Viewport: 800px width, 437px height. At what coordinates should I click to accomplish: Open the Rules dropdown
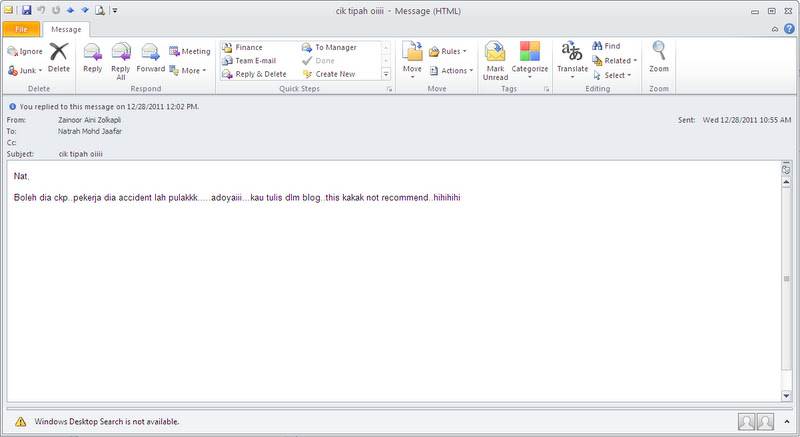tap(448, 52)
